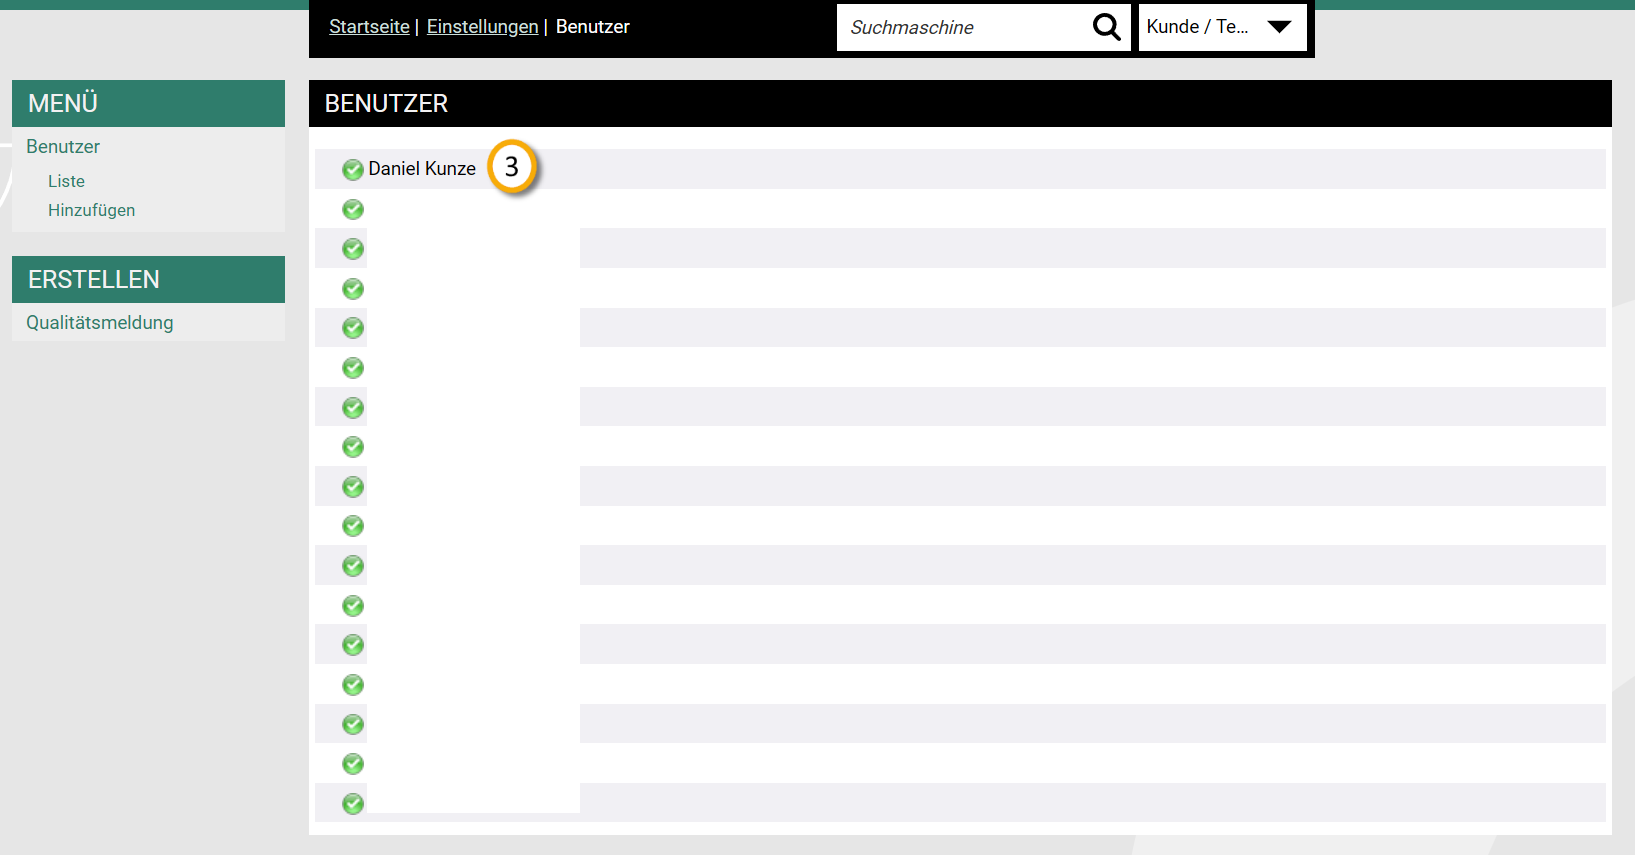1635x855 pixels.
Task: Open the Kunde / Te... dropdown
Action: click(1222, 27)
